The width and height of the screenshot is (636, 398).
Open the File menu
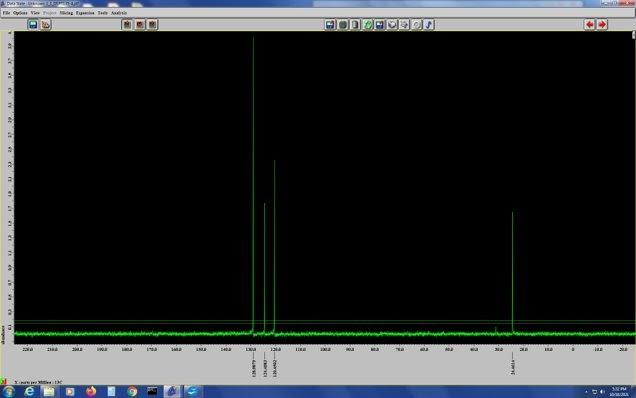click(x=6, y=13)
